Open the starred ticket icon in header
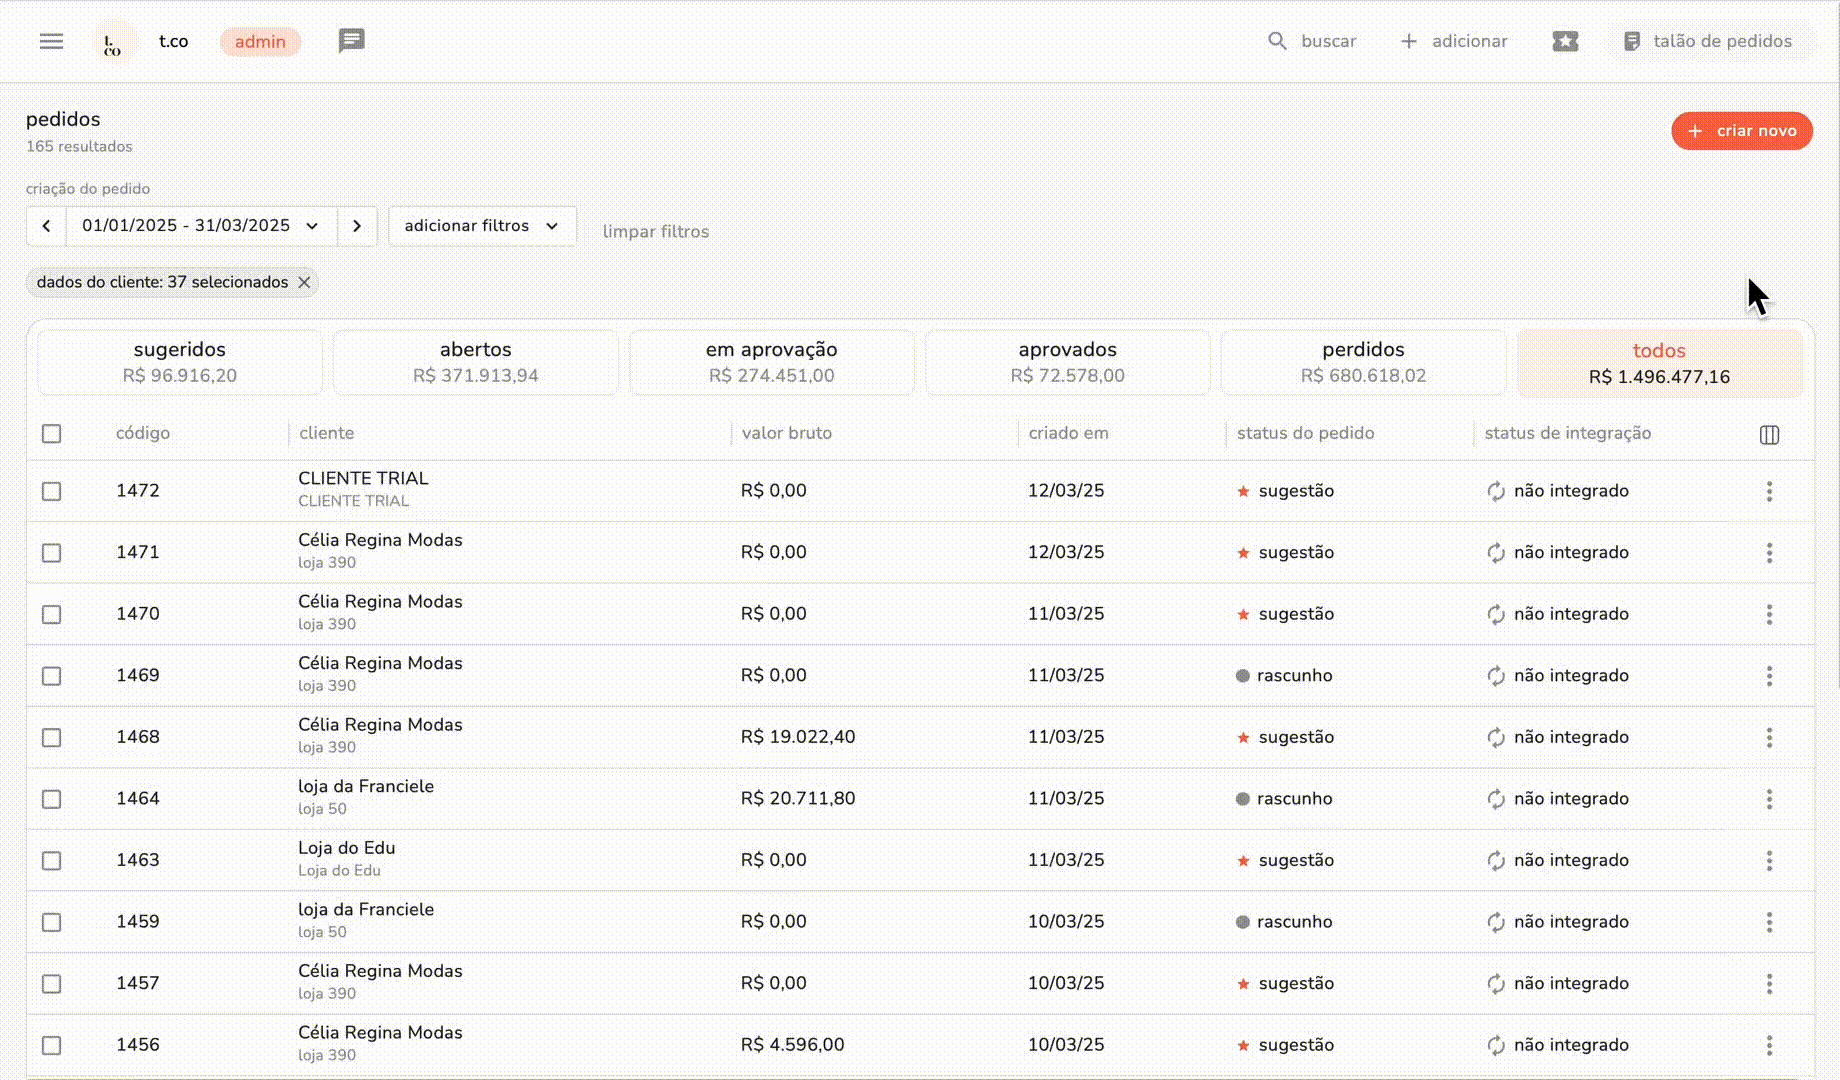 pos(1565,41)
